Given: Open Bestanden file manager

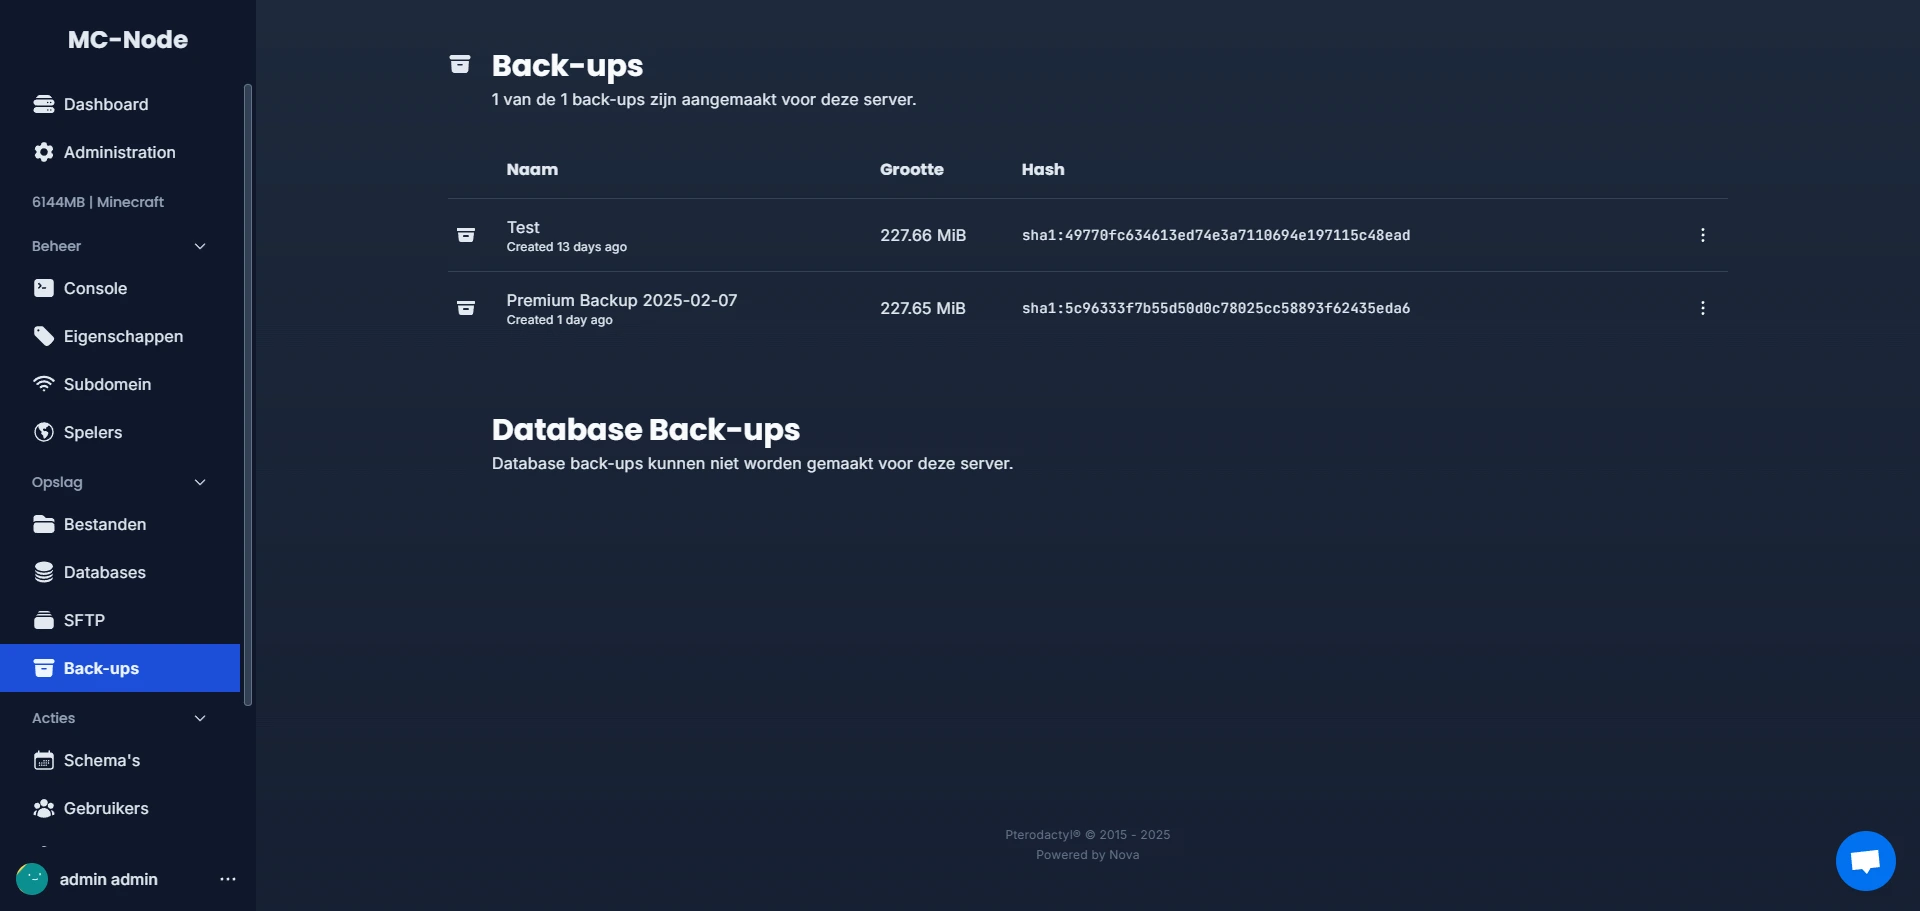Looking at the screenshot, I should click(103, 524).
